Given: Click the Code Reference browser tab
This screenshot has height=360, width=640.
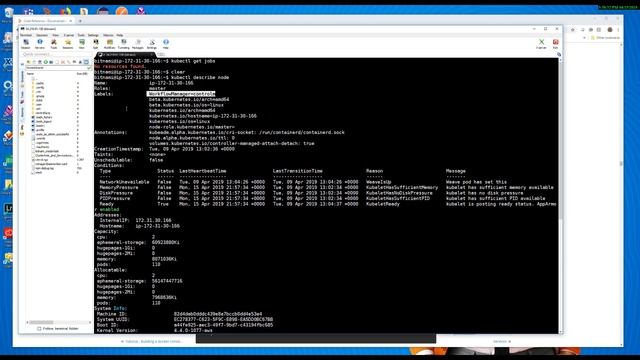Looking at the screenshot, I should coord(45,21).
